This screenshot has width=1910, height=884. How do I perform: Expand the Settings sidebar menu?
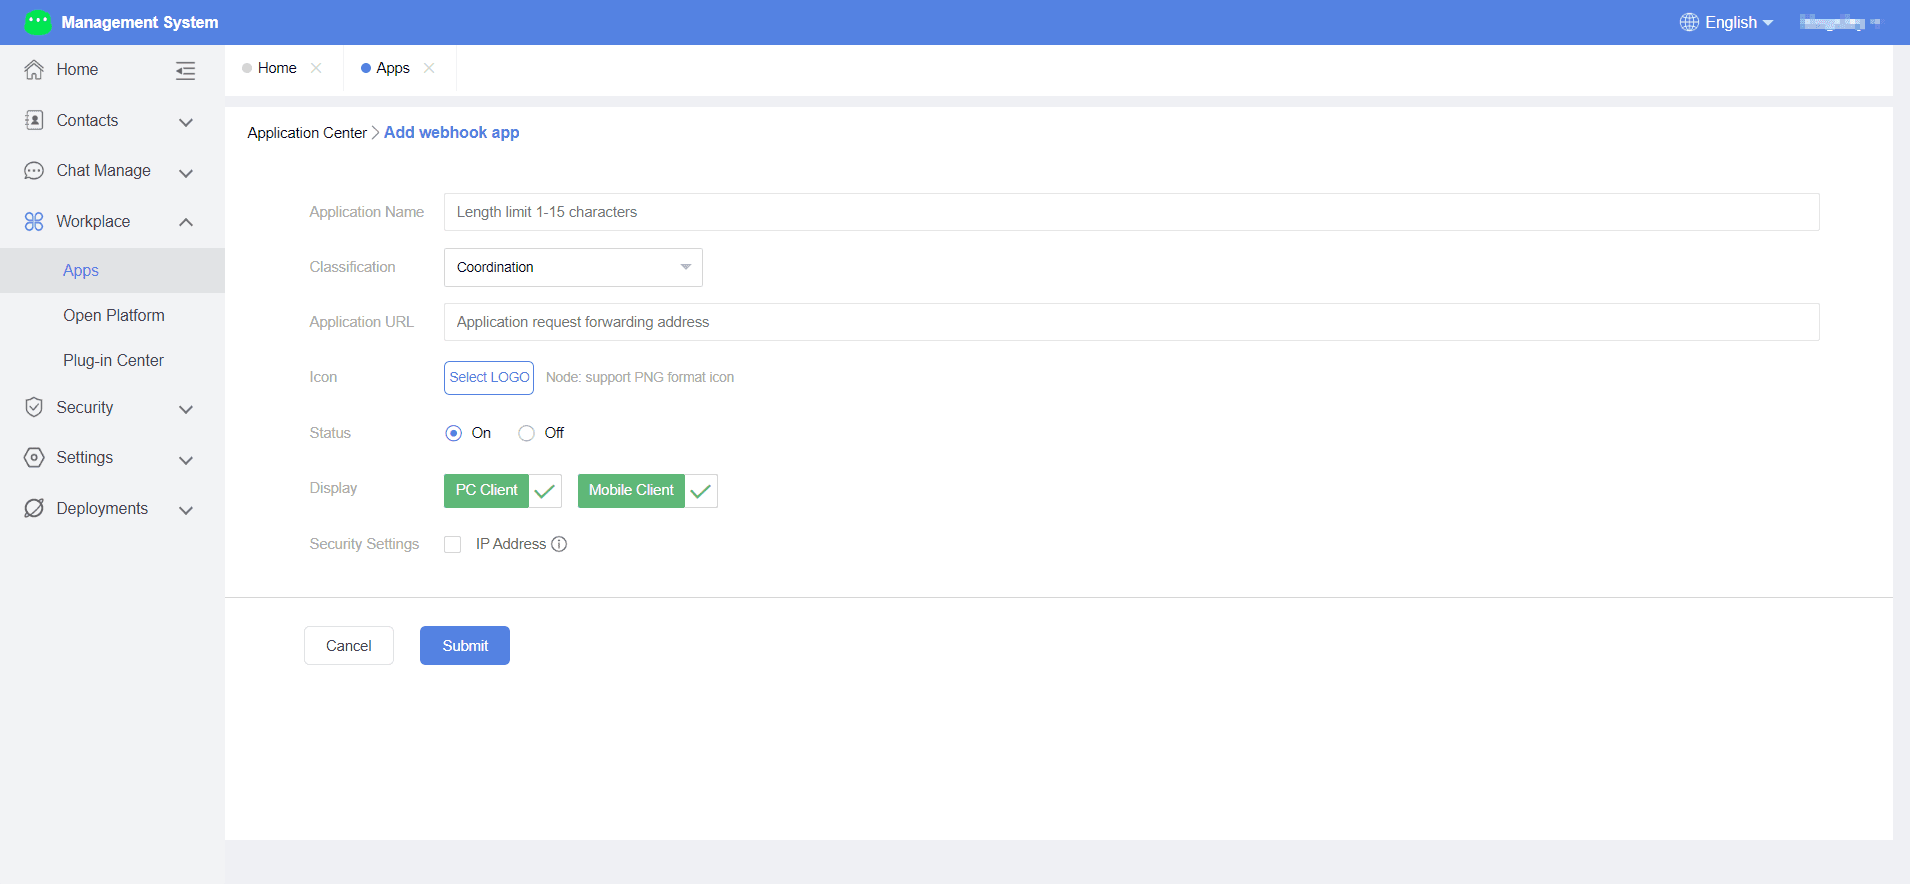pos(112,458)
